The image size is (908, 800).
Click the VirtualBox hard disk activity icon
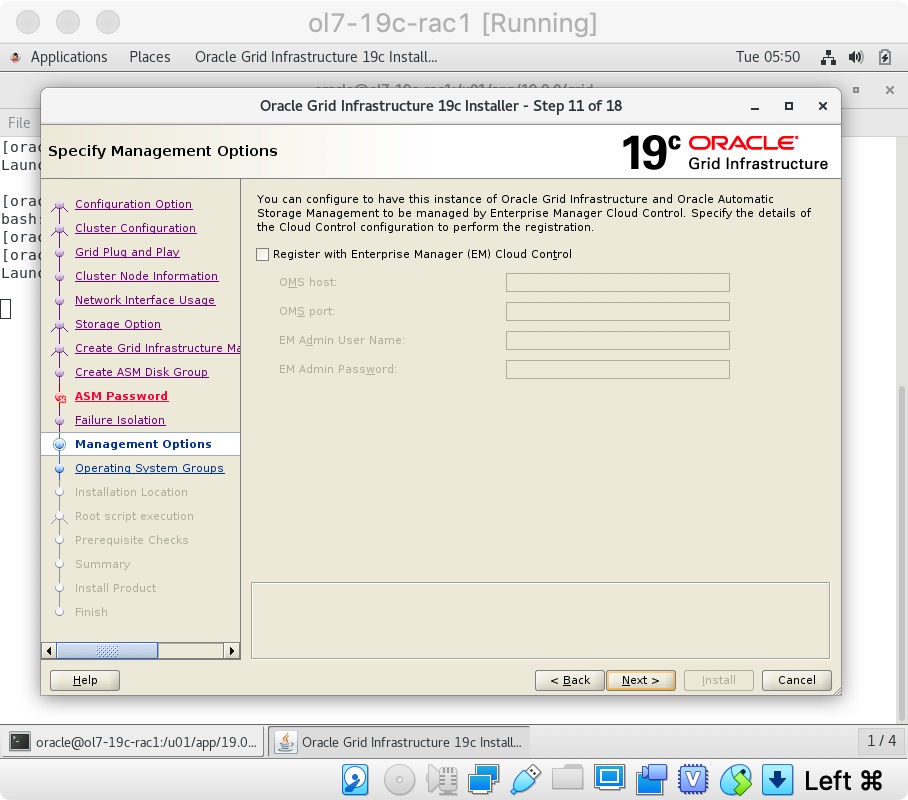(355, 779)
